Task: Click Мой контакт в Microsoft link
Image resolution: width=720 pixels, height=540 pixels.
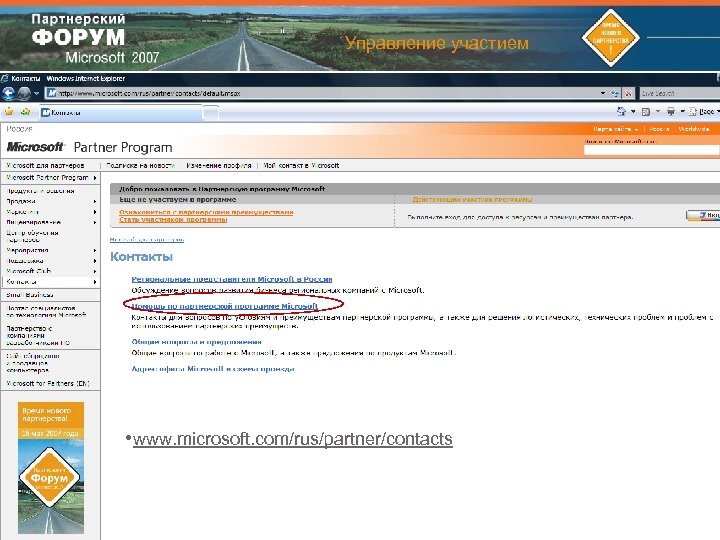Action: 301,165
